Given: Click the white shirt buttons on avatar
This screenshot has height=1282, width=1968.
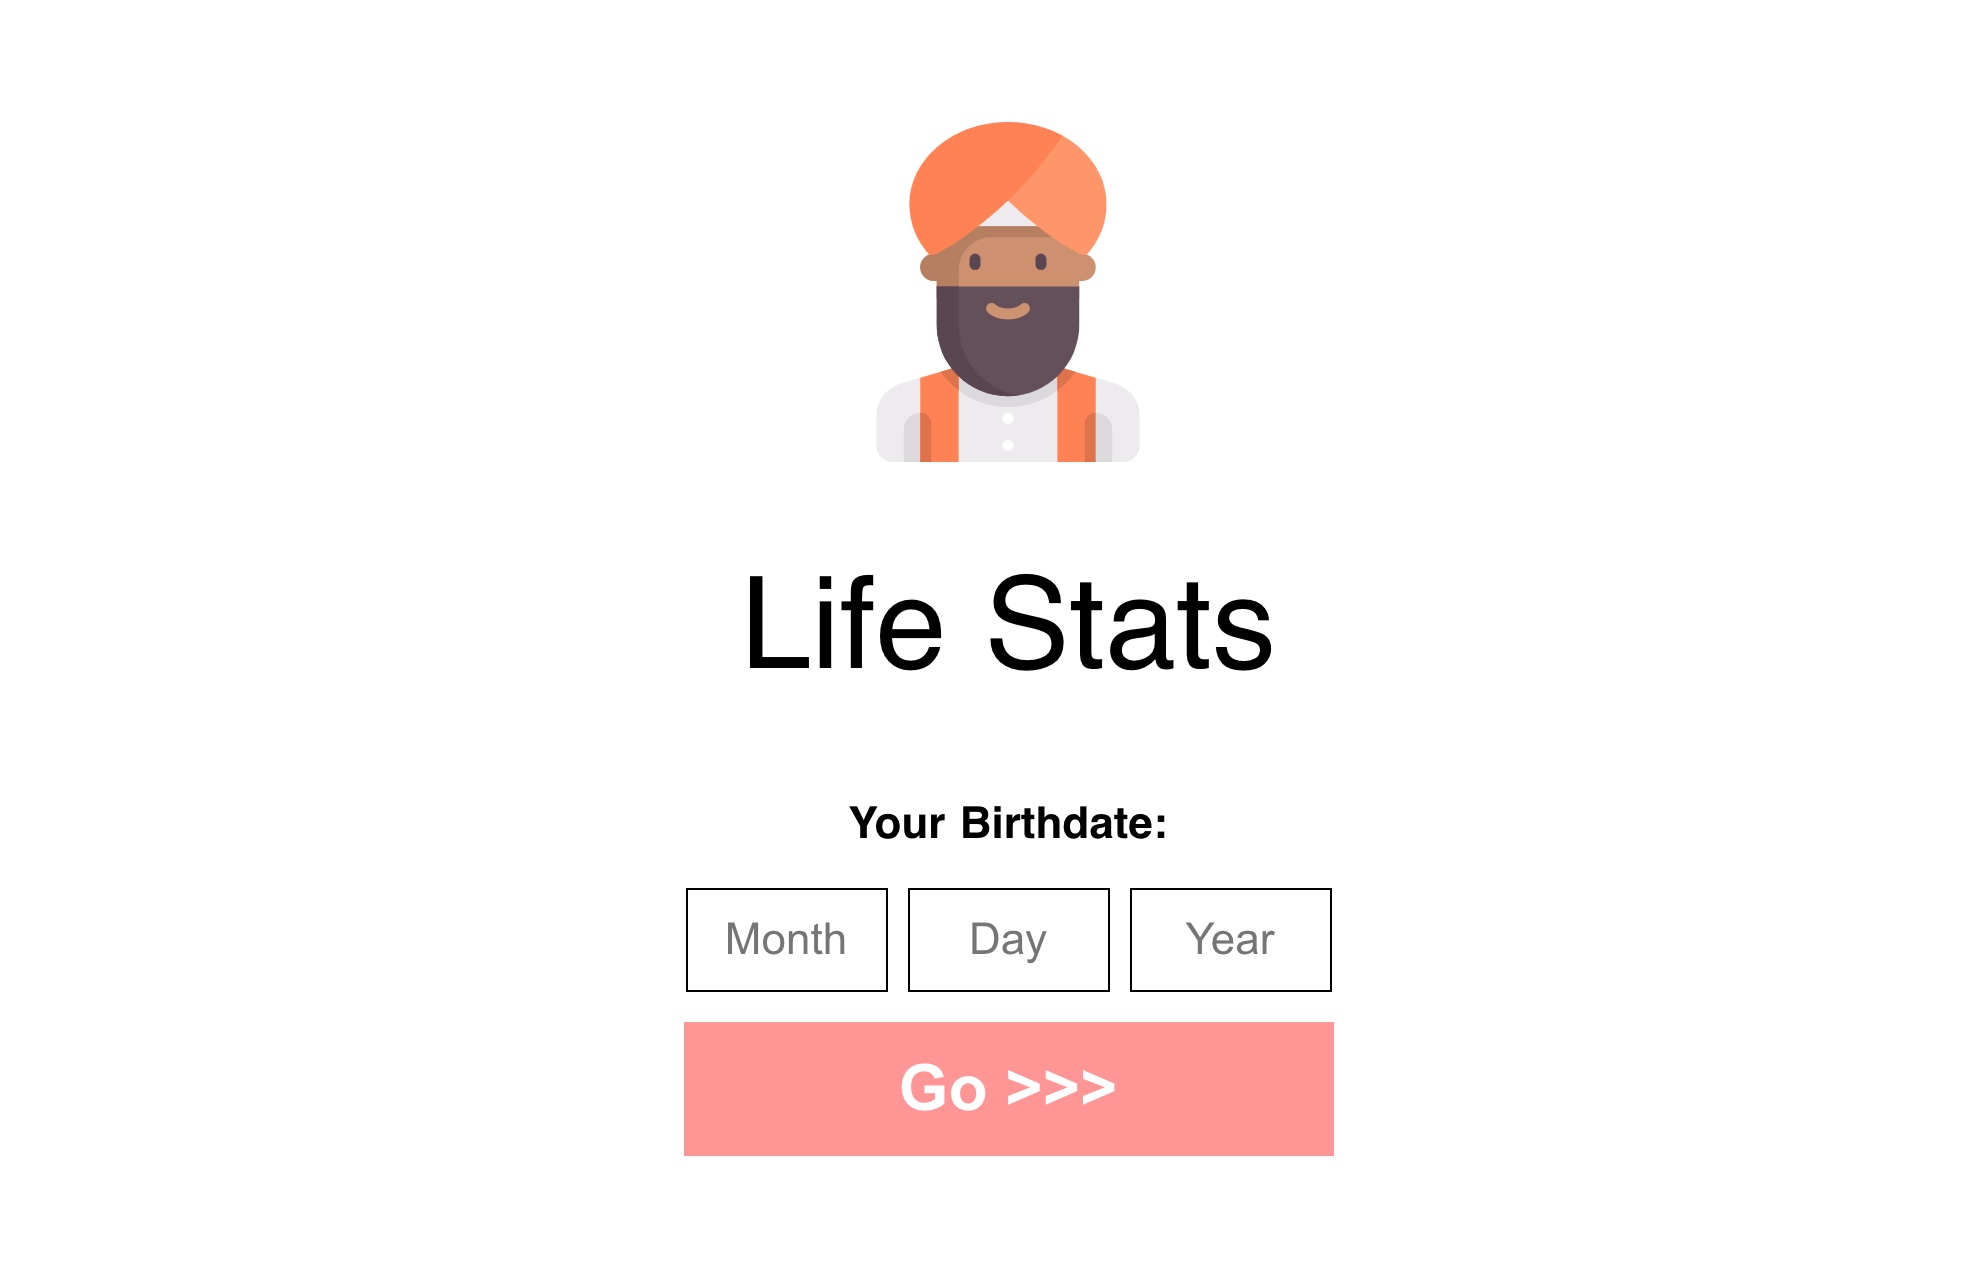Looking at the screenshot, I should click(x=1008, y=432).
